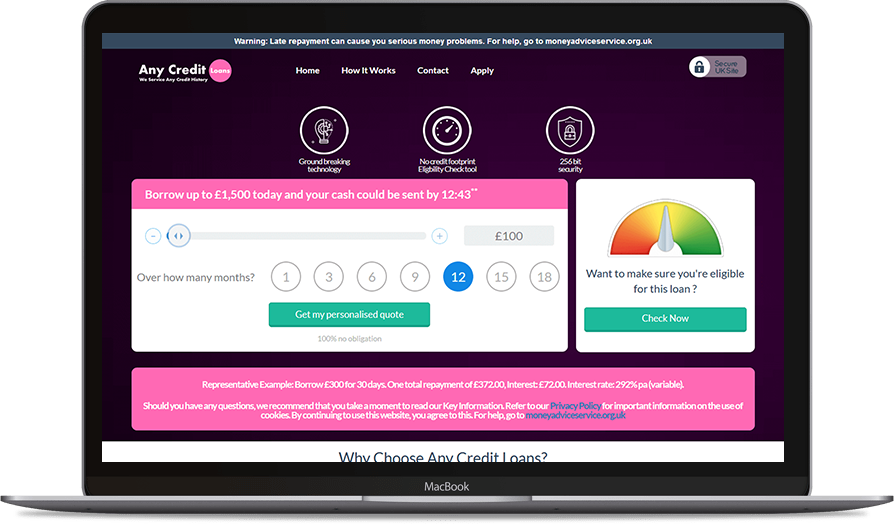Screen dimensions: 894x524
Task: Select 9 months term
Action: coord(415,277)
